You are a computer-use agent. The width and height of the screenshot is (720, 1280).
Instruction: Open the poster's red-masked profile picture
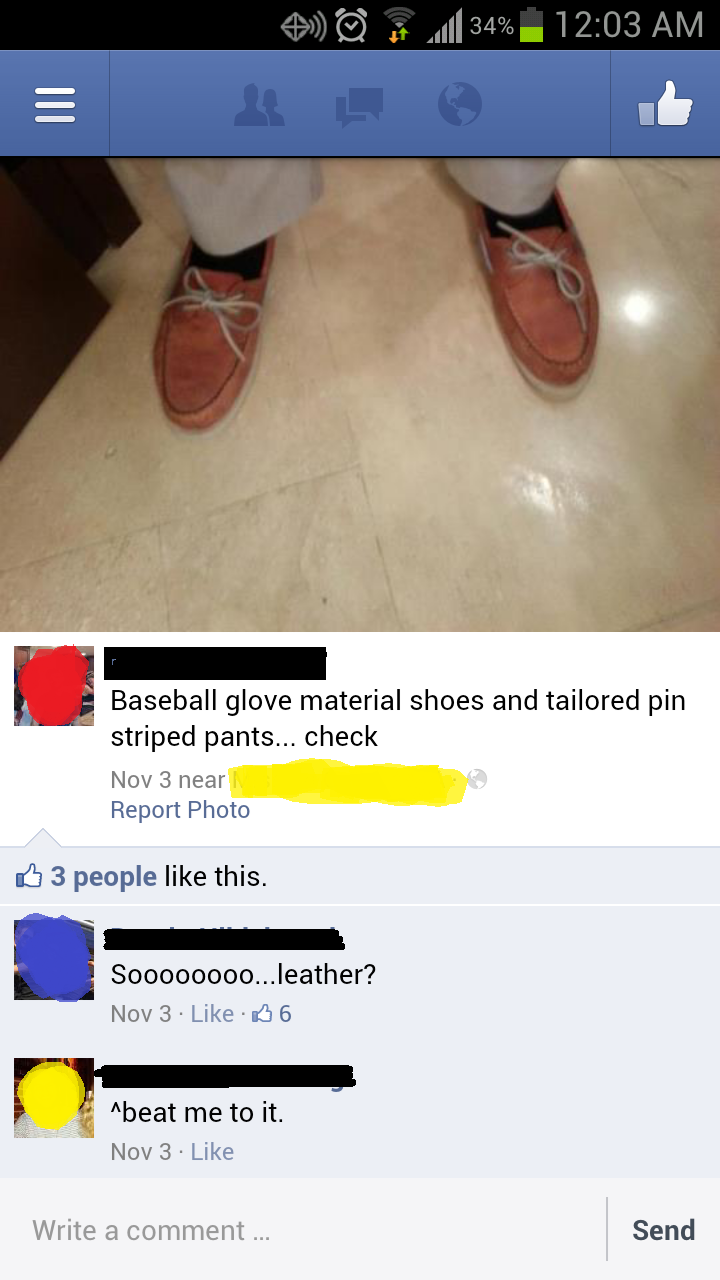(x=54, y=686)
